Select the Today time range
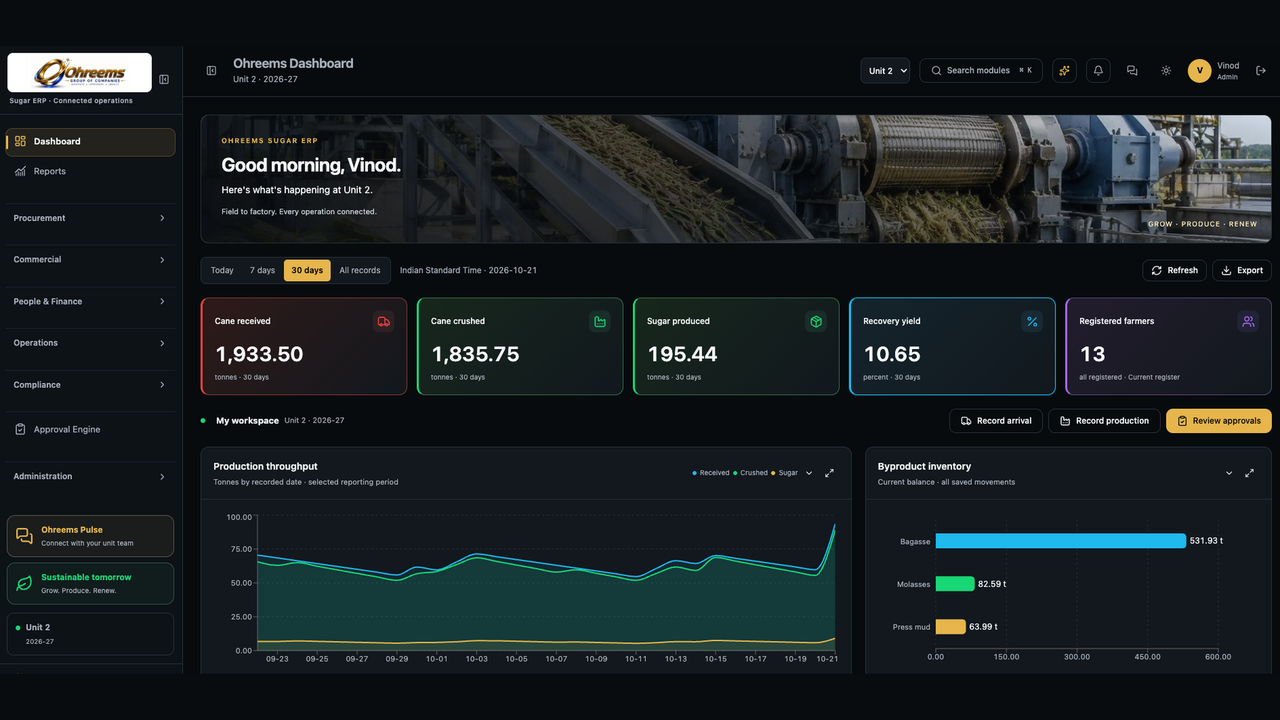 click(x=222, y=271)
